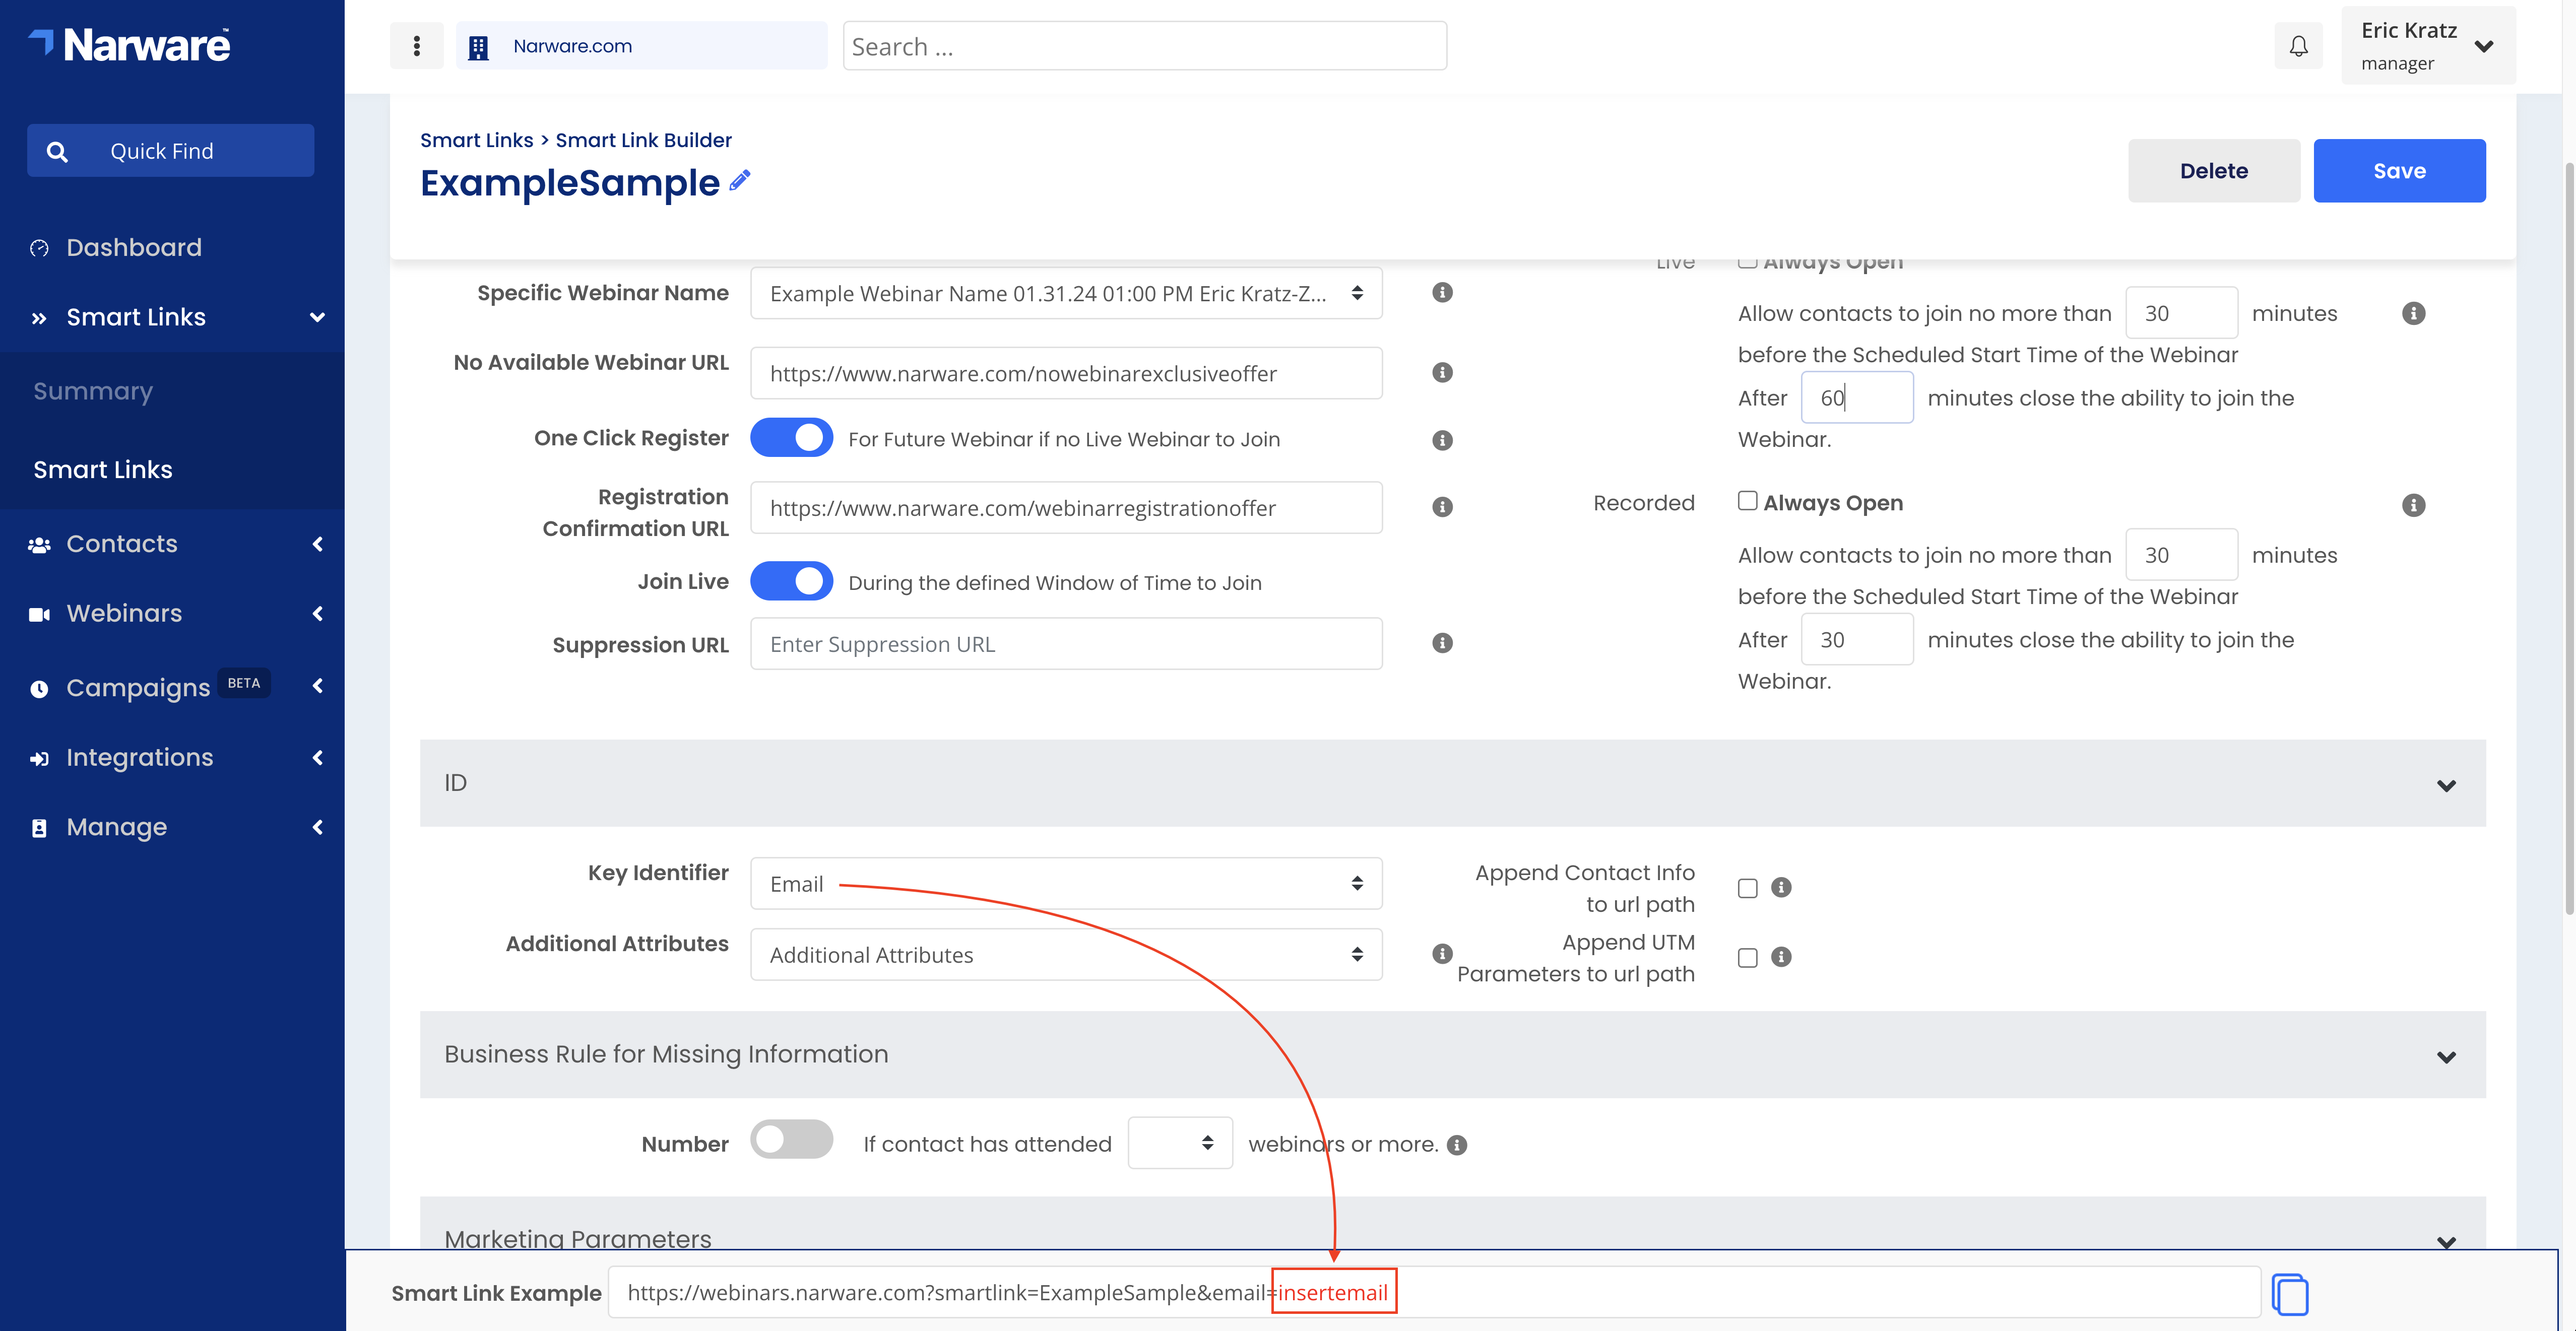The image size is (2576, 1331).
Task: Open attended webinars count dropdown
Action: [1180, 1143]
